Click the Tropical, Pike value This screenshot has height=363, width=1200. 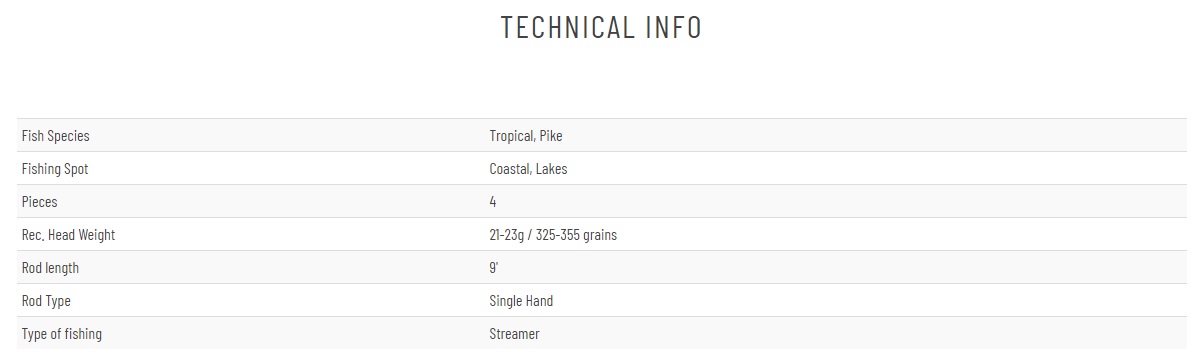point(526,136)
